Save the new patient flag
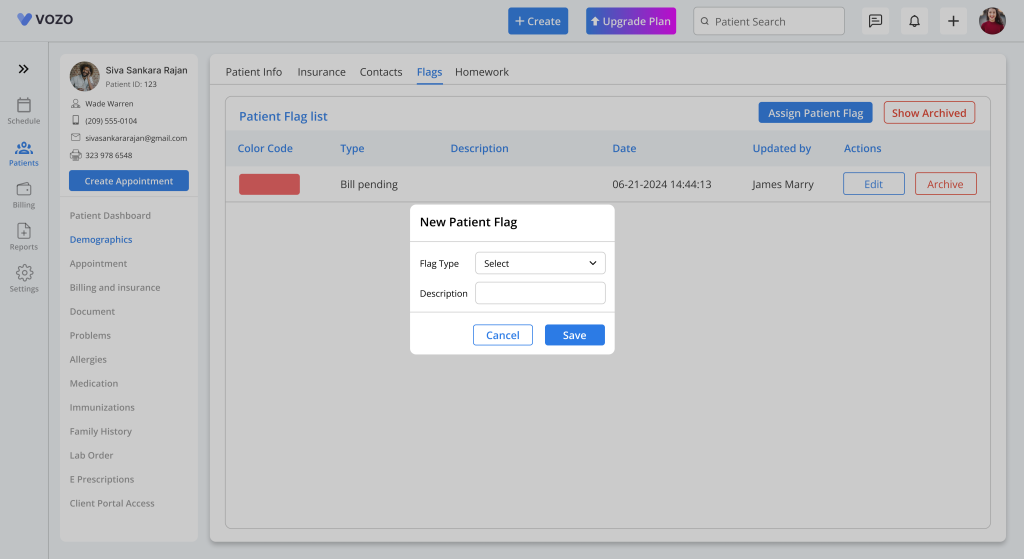1024x559 pixels. coord(575,335)
